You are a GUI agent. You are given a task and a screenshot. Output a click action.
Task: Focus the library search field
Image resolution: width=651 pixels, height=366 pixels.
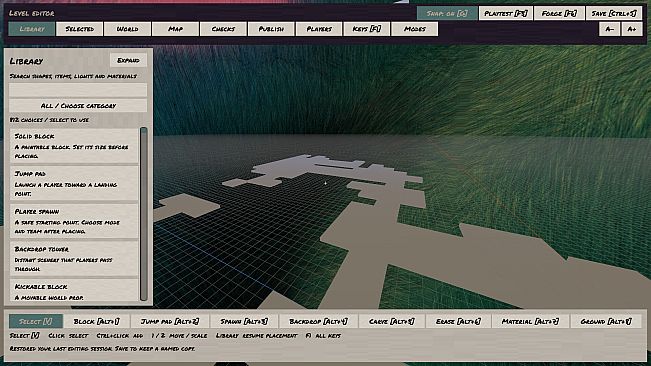78,90
